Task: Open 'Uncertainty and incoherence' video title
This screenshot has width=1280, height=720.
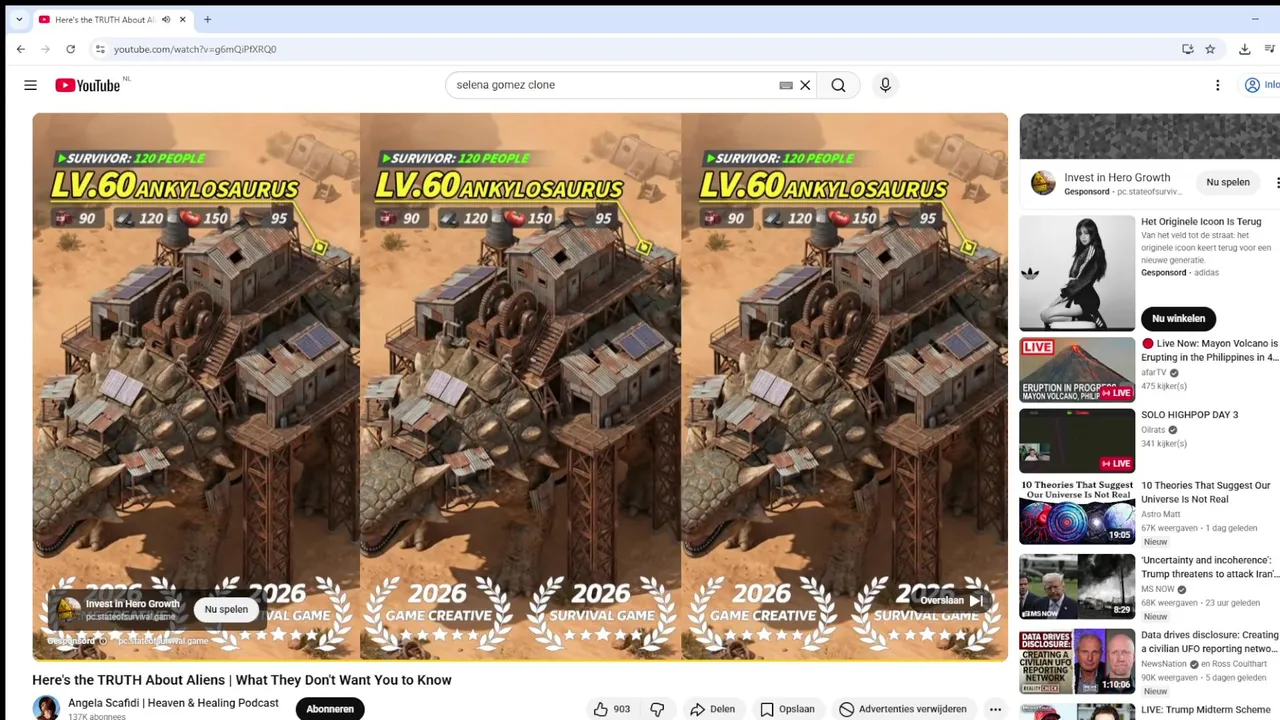Action: point(1210,567)
